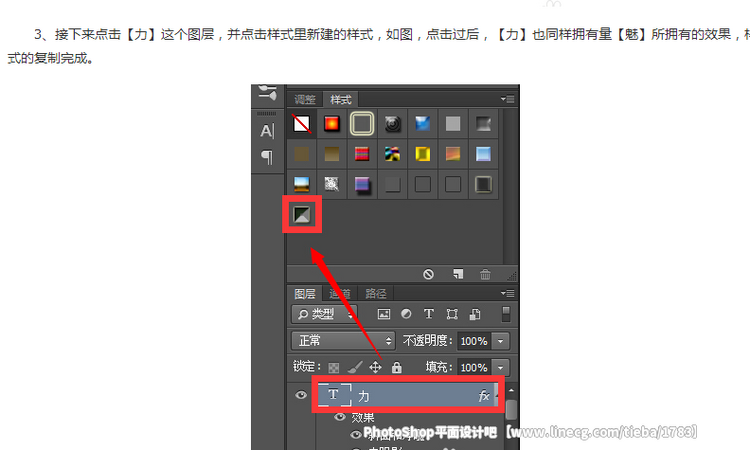Open the 不透明度 opacity slider arrow

[x=501, y=341]
